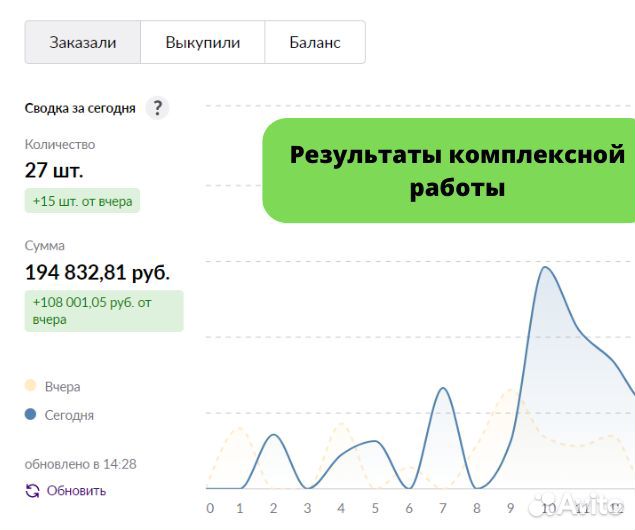The height and width of the screenshot is (530, 635).
Task: Click the обновлено в 14:28 timestamp
Action: 81,464
